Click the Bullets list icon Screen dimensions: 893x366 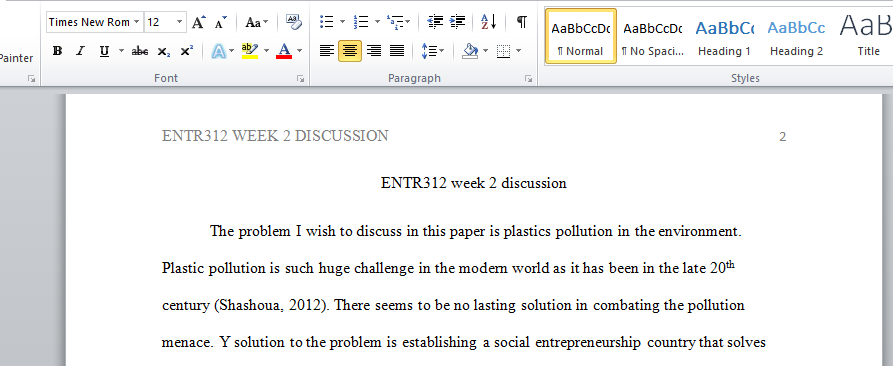pos(327,23)
